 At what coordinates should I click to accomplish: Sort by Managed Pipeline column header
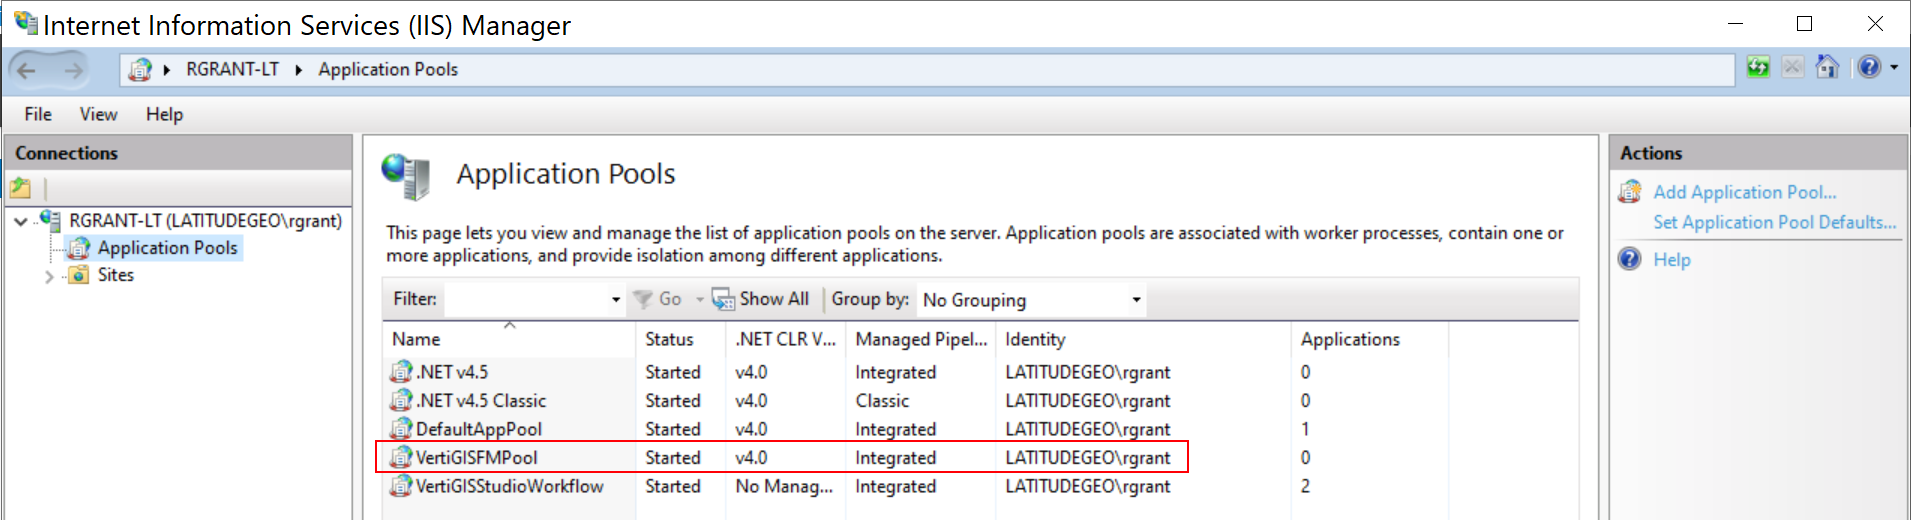[x=921, y=339]
